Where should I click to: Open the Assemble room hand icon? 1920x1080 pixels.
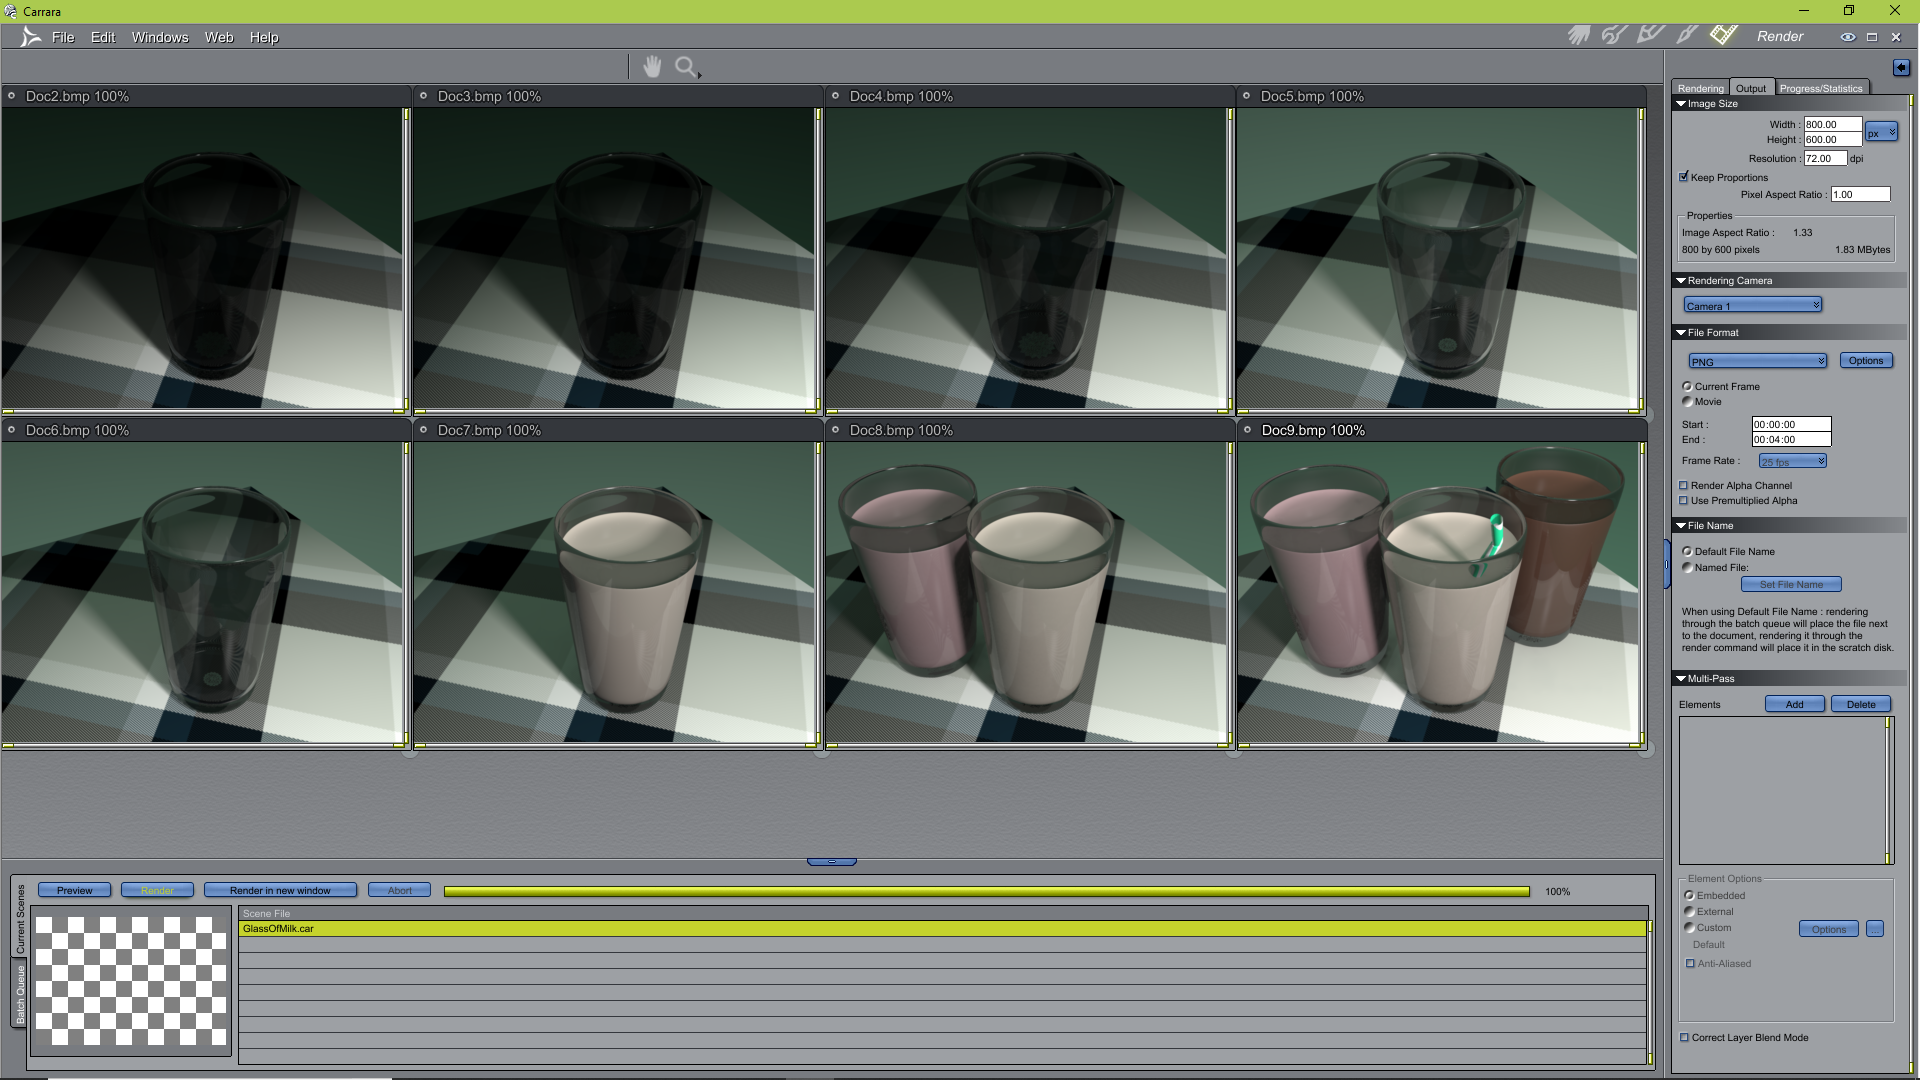1579,36
